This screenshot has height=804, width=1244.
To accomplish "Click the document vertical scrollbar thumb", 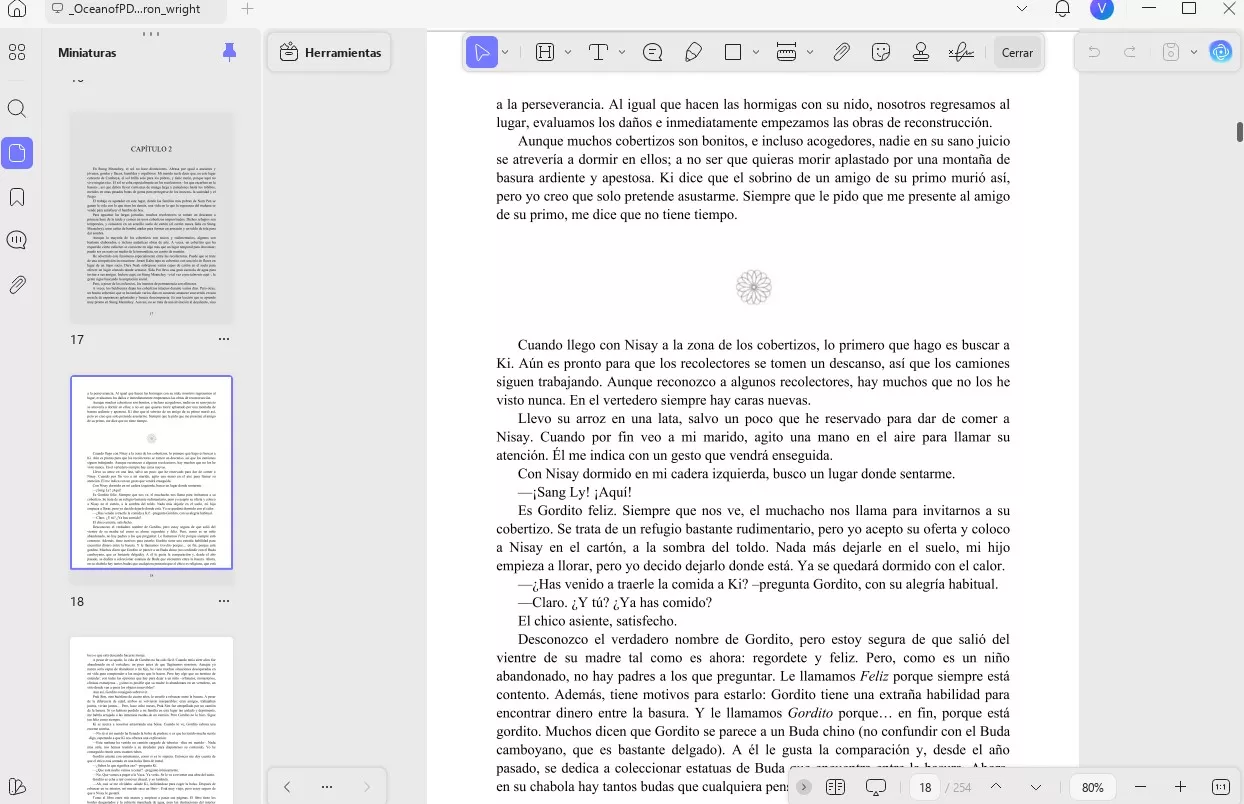I will 1240,132.
